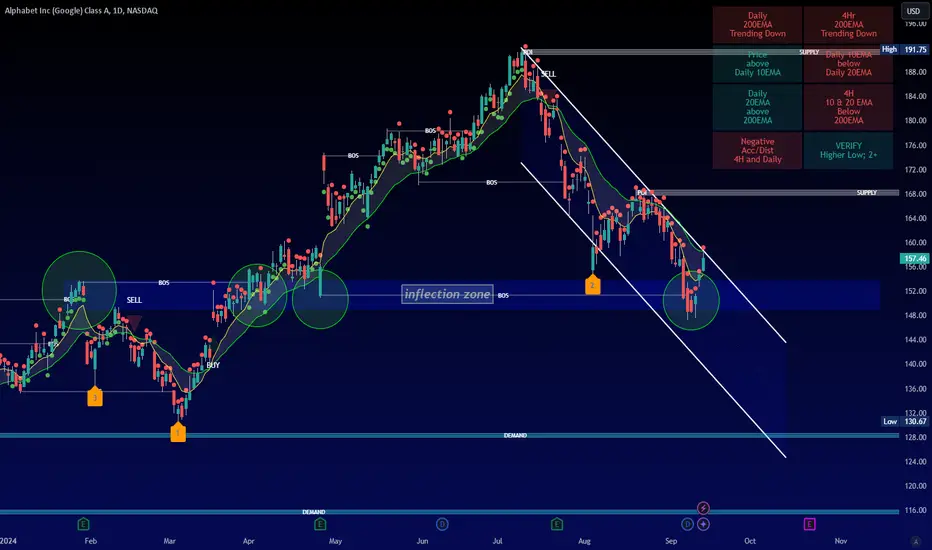The height and width of the screenshot is (550, 932).
Task: Click the Low 130.67 price label
Action: coord(904,421)
